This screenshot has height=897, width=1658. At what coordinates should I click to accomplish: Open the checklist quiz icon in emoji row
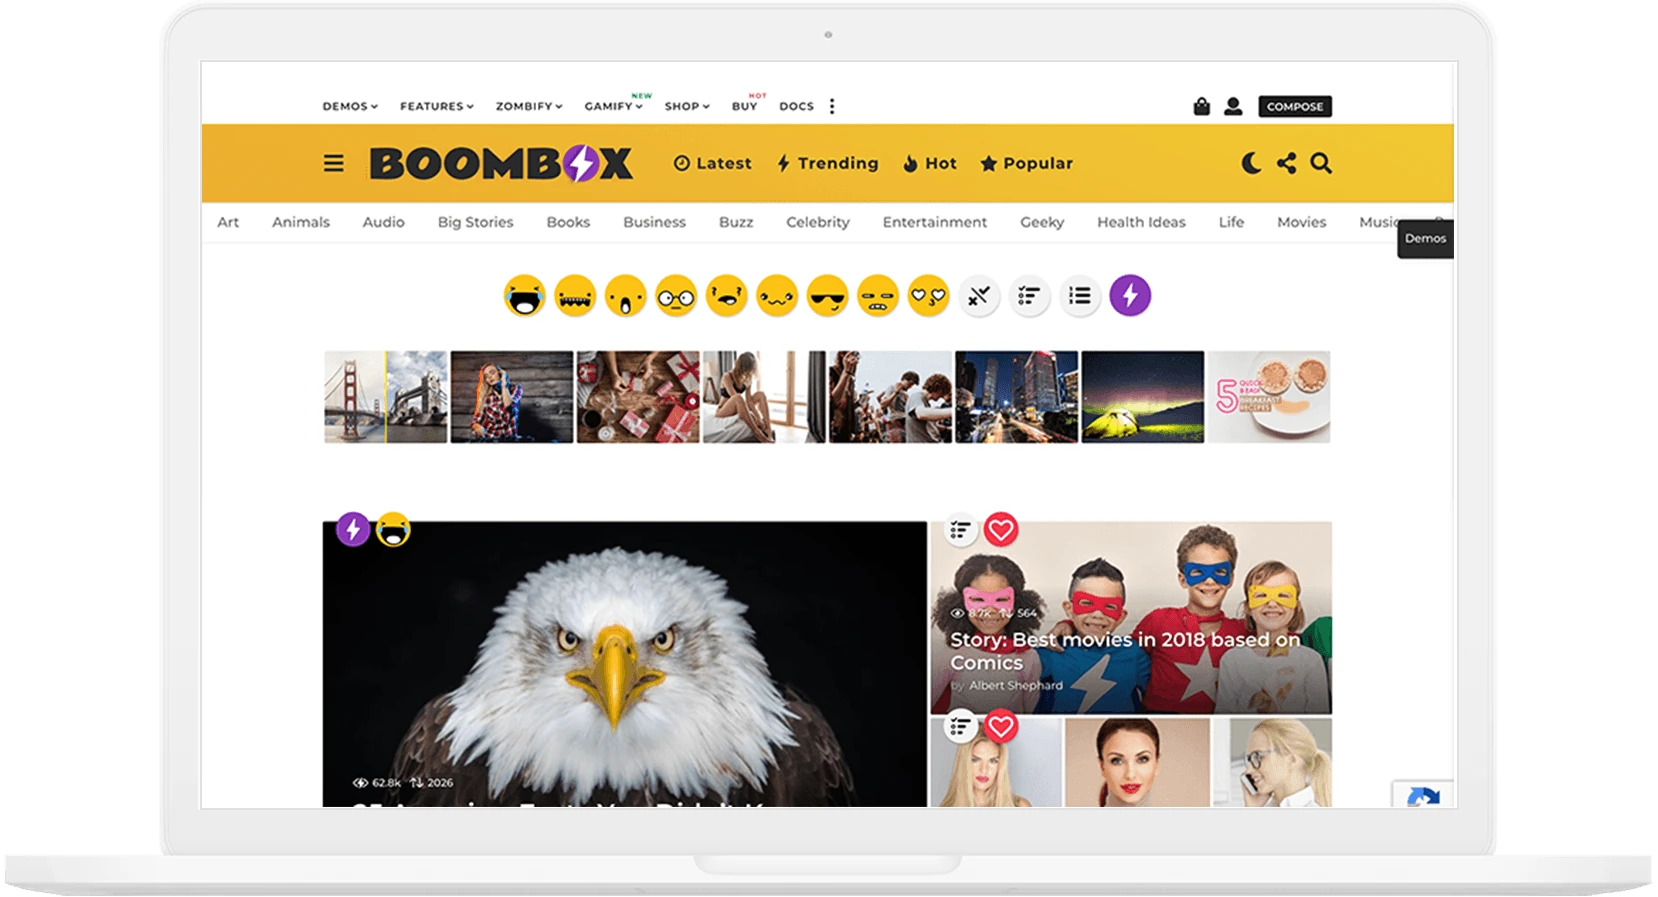coord(1029,296)
